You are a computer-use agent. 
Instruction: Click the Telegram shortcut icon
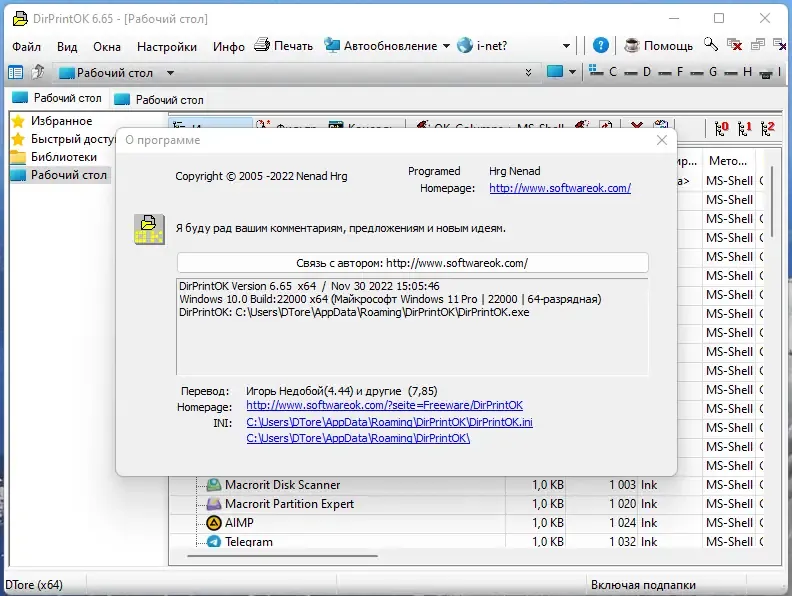point(214,541)
